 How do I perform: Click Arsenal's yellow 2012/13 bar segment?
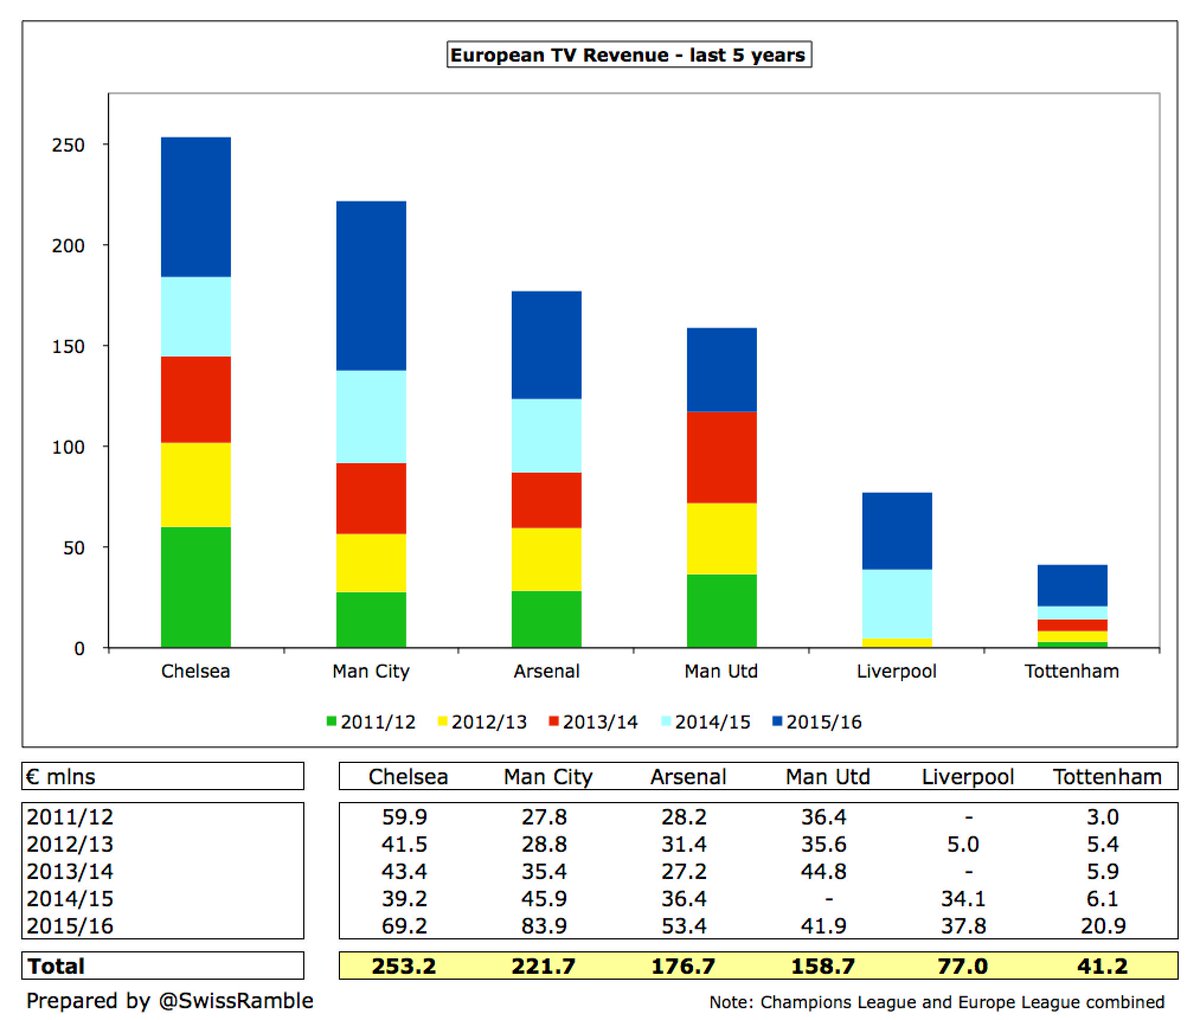[x=546, y=559]
